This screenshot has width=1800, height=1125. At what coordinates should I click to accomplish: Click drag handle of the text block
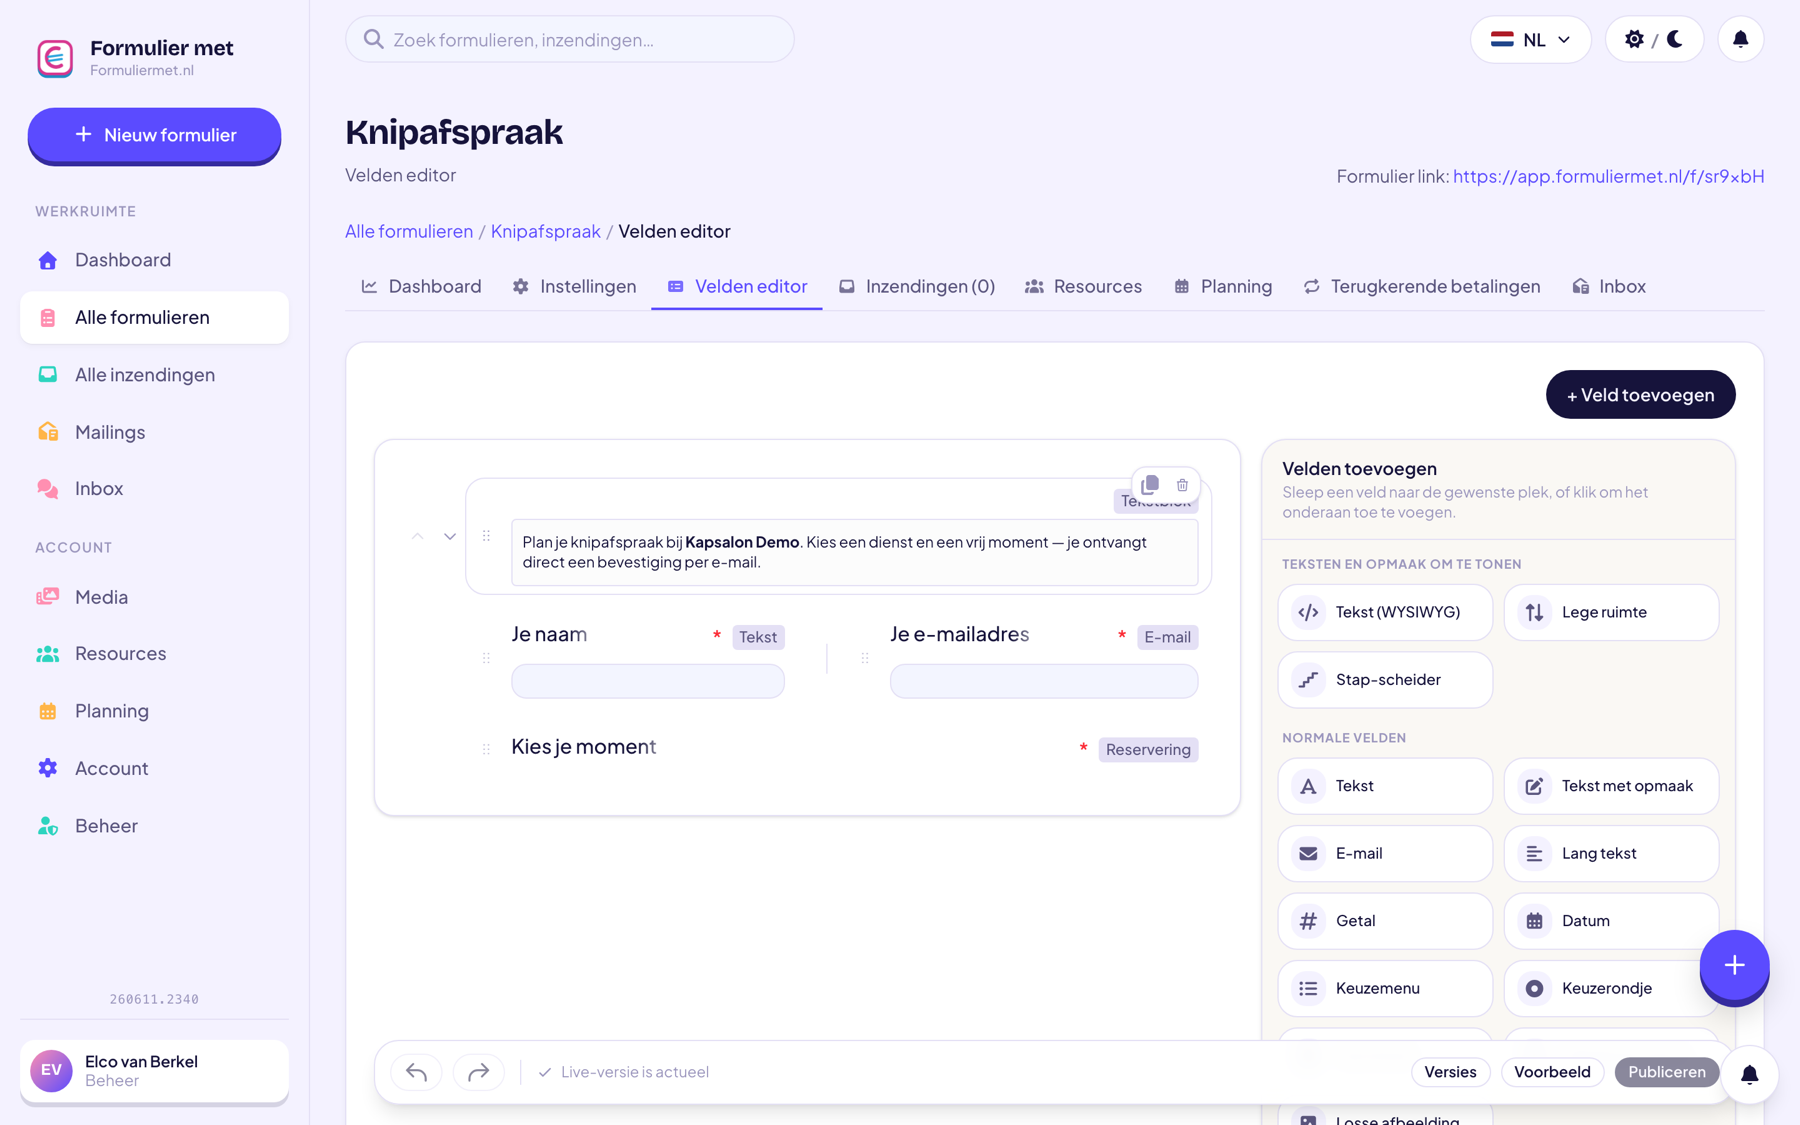(x=486, y=536)
